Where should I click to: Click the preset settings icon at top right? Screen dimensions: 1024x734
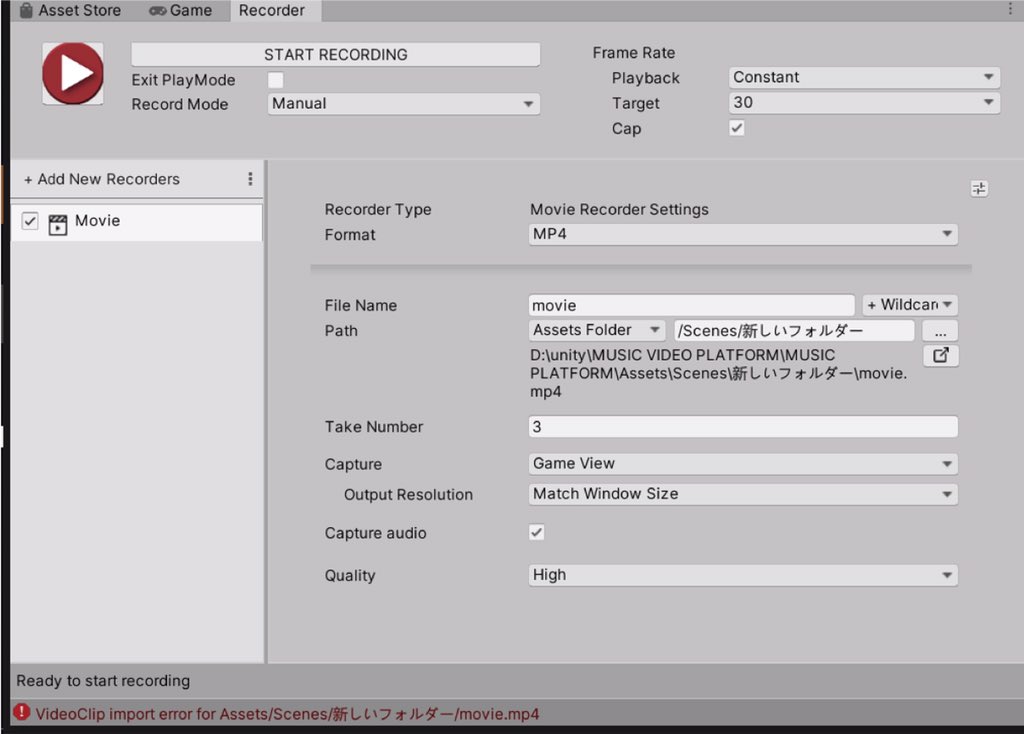click(x=979, y=188)
